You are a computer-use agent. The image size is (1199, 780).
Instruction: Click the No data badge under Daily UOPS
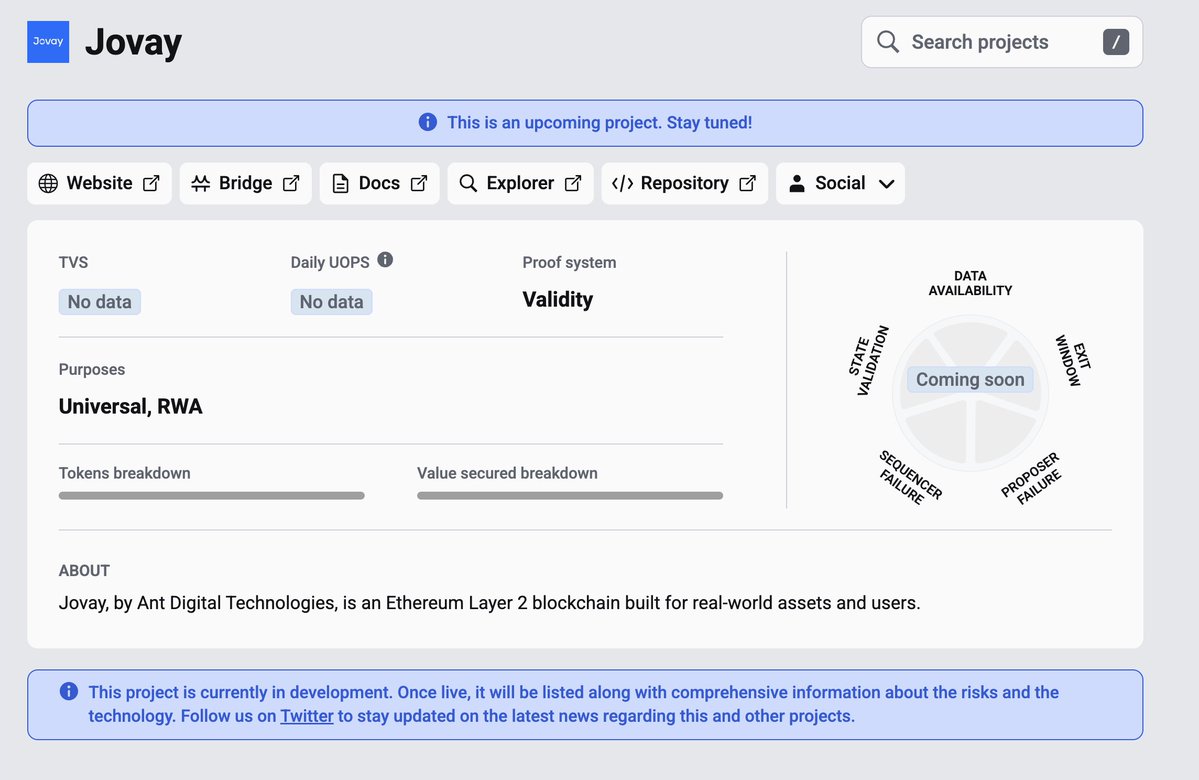331,302
